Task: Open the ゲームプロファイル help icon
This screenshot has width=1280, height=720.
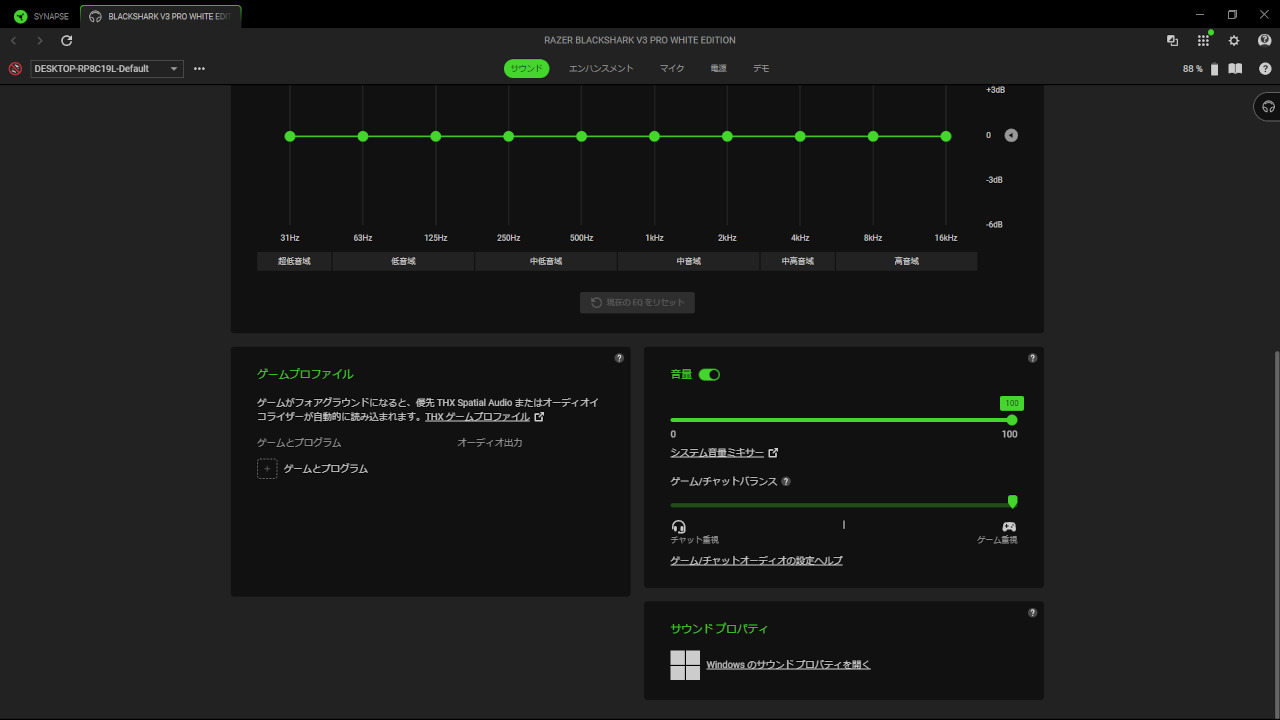Action: point(619,358)
